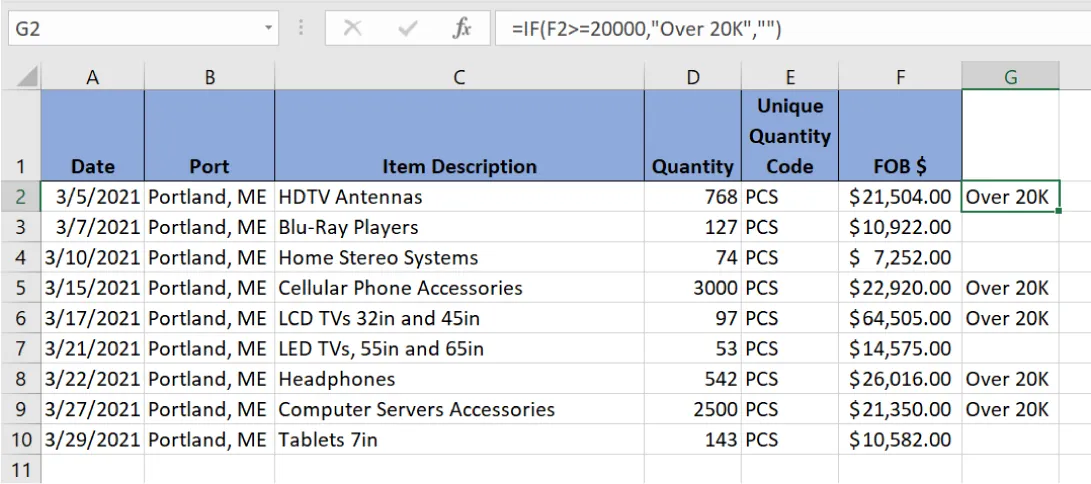This screenshot has width=1091, height=484.
Task: Select Over 20K cell in row 9
Action: (x=1010, y=409)
